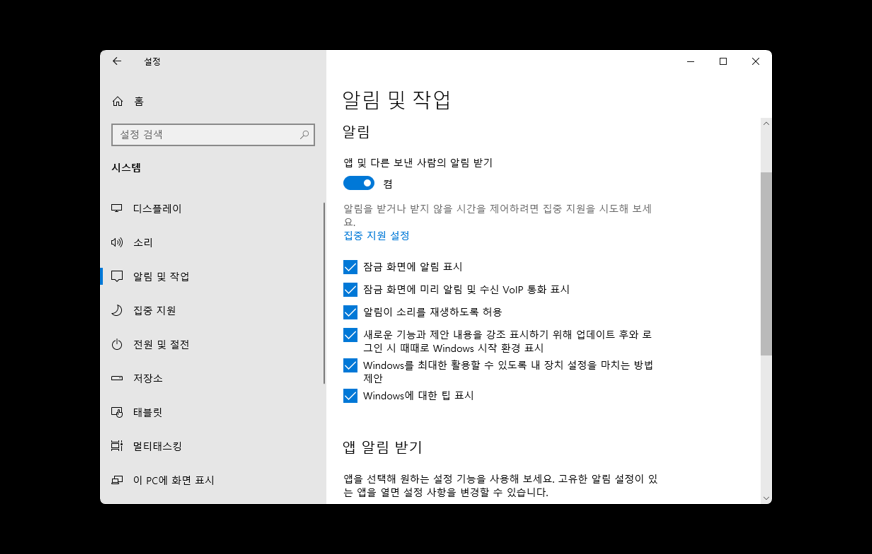Screen dimensions: 872x554
Task: Click the scroll down arrow
Action: click(766, 498)
